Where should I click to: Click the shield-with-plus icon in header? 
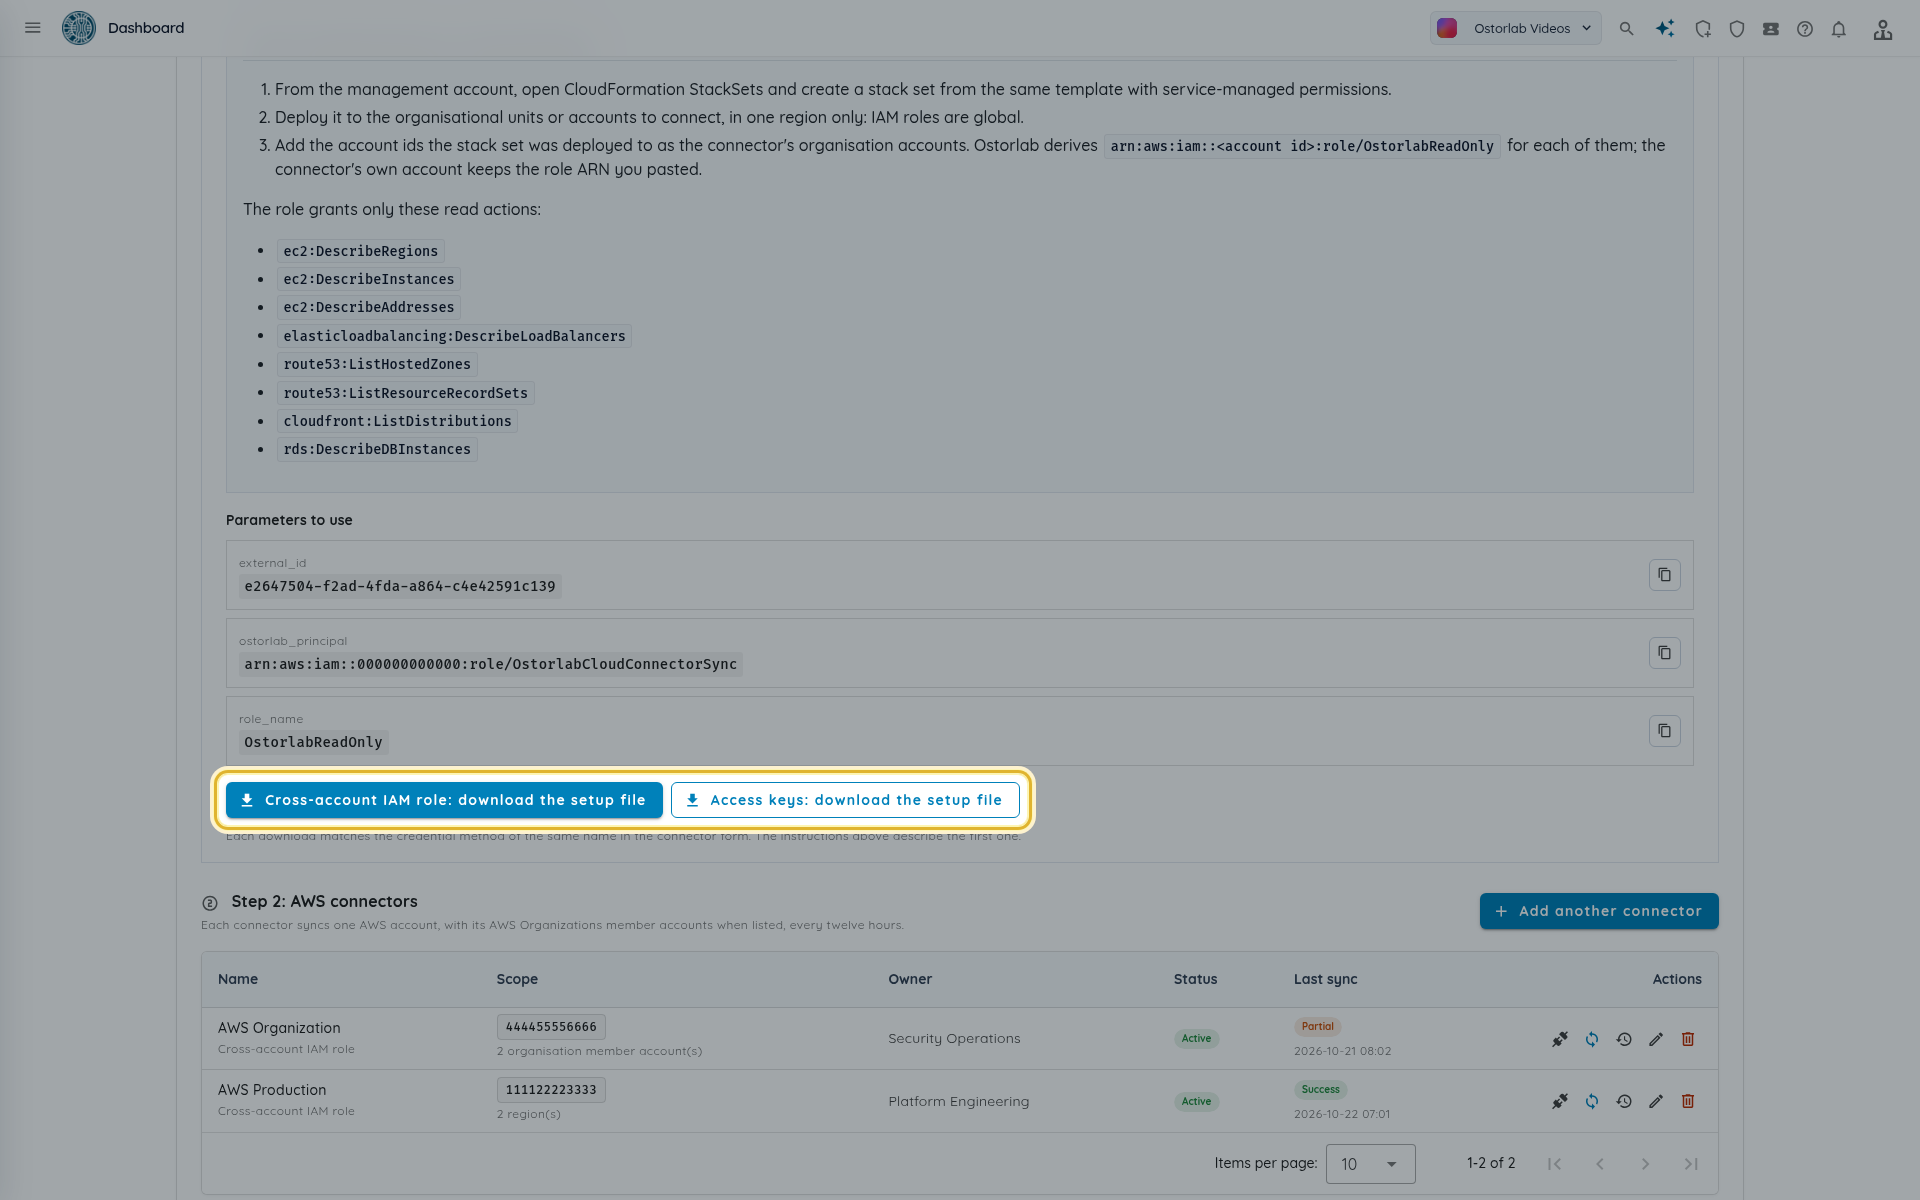pyautogui.click(x=1703, y=29)
